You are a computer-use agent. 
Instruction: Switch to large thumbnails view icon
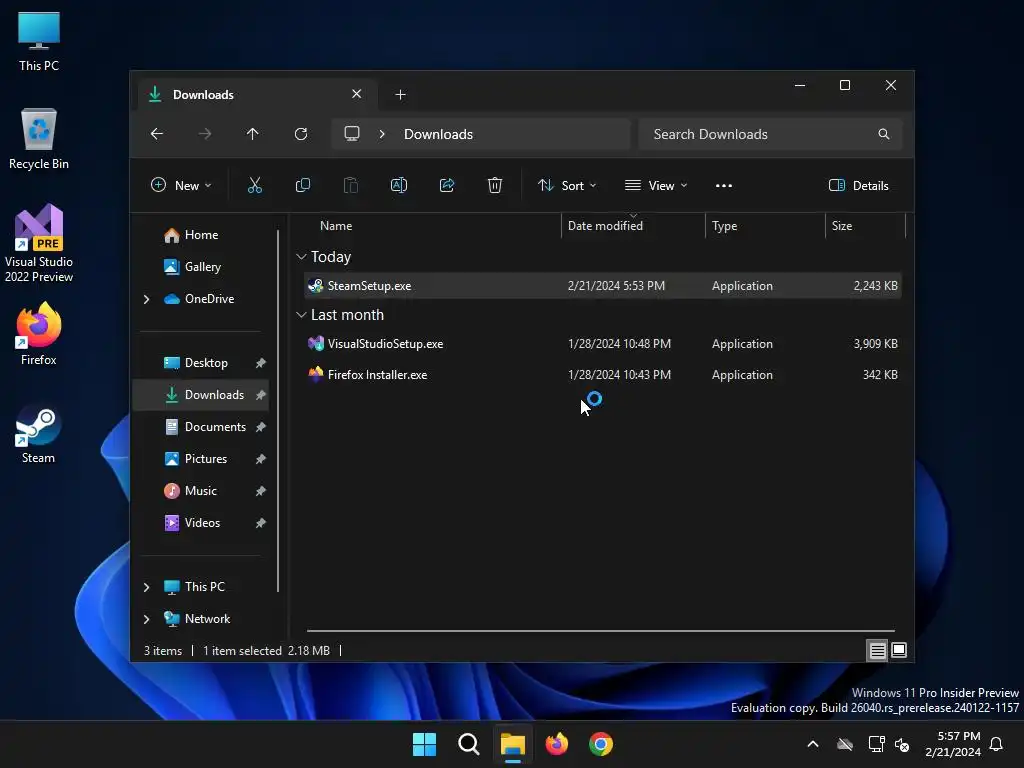point(899,650)
